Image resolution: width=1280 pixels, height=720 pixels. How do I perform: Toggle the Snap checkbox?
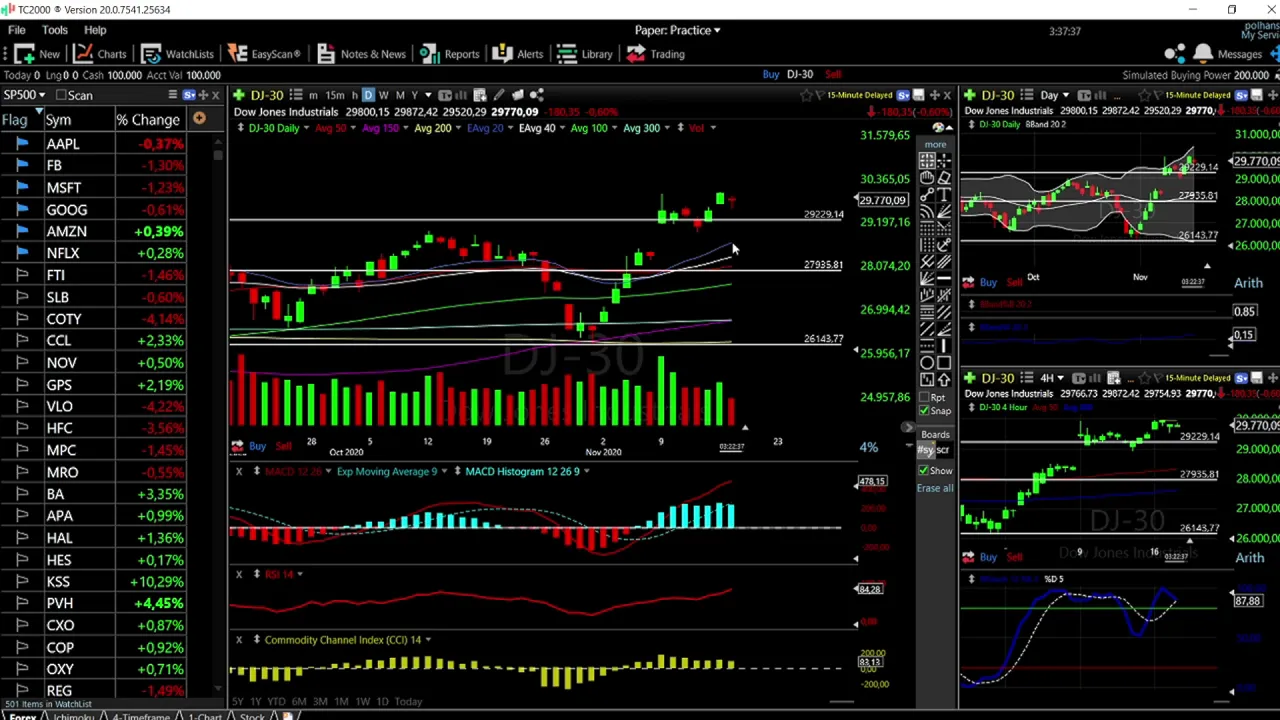tap(924, 411)
